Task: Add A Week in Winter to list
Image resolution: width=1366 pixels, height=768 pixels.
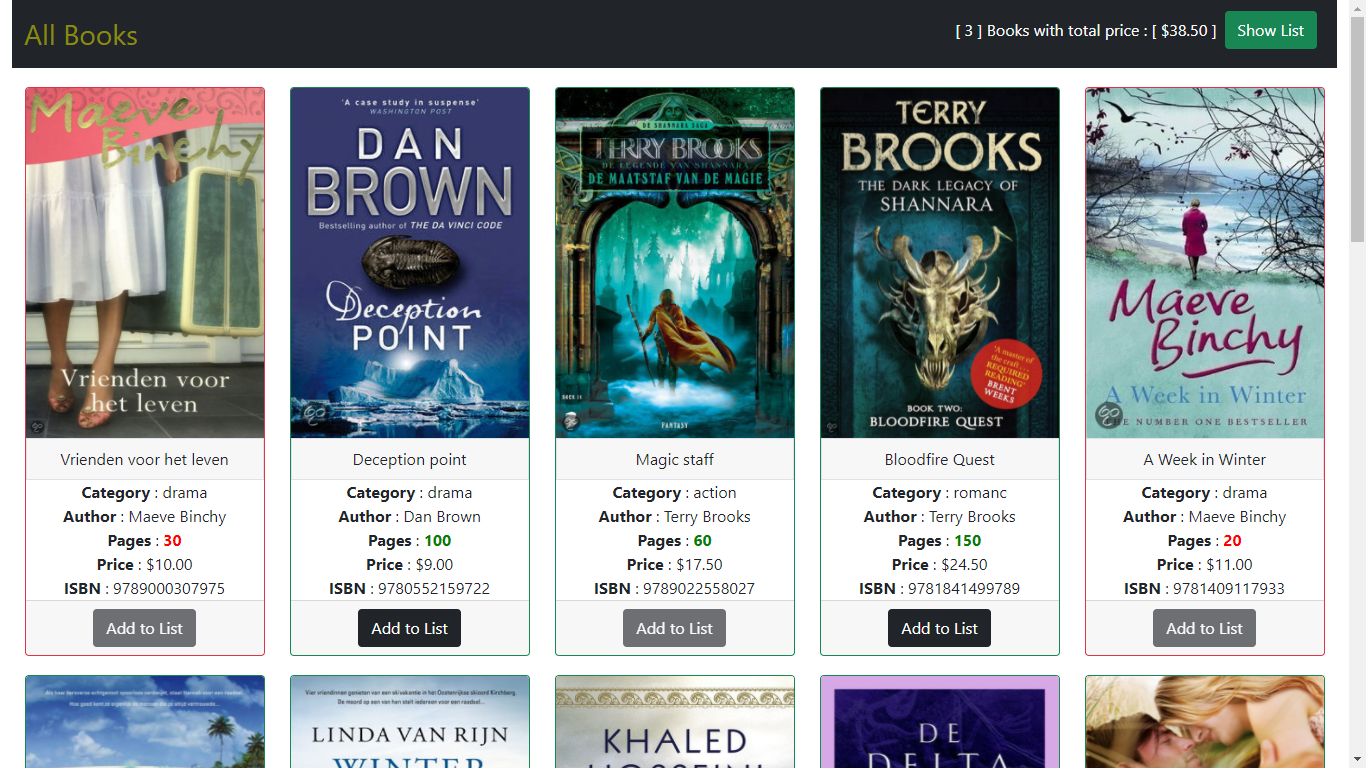Action: (x=1204, y=628)
